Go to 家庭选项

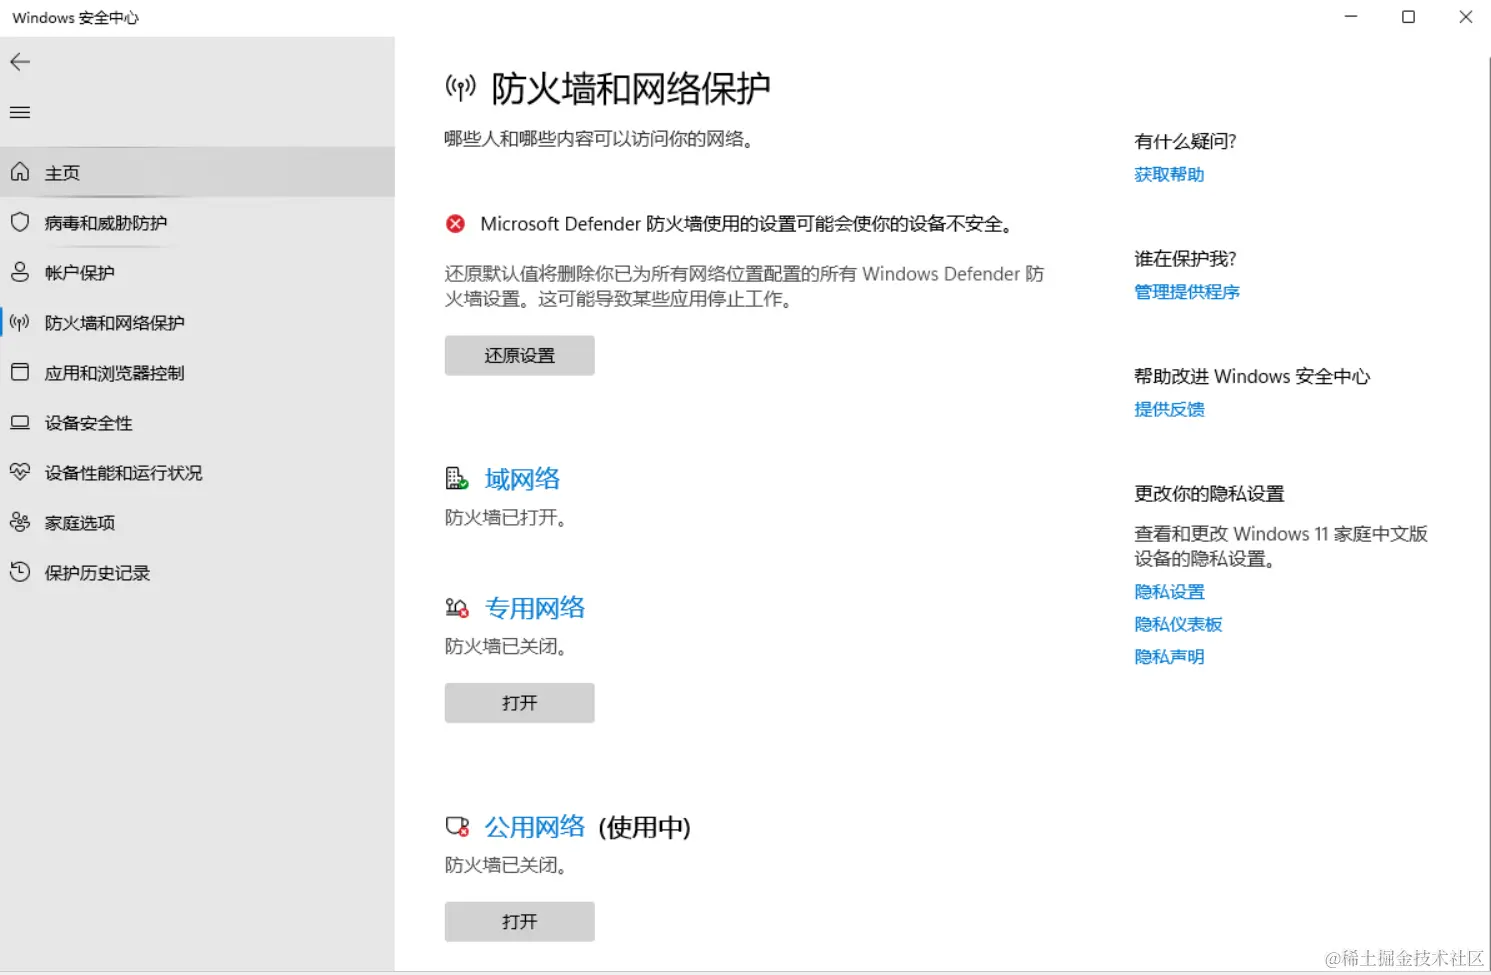(197, 522)
